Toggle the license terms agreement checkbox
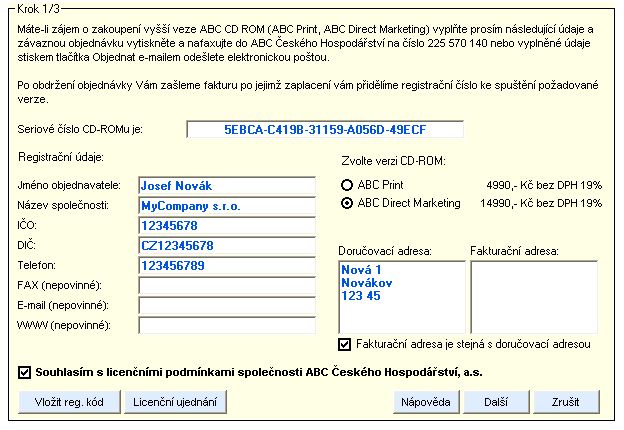This screenshot has width=624, height=430. [x=24, y=373]
